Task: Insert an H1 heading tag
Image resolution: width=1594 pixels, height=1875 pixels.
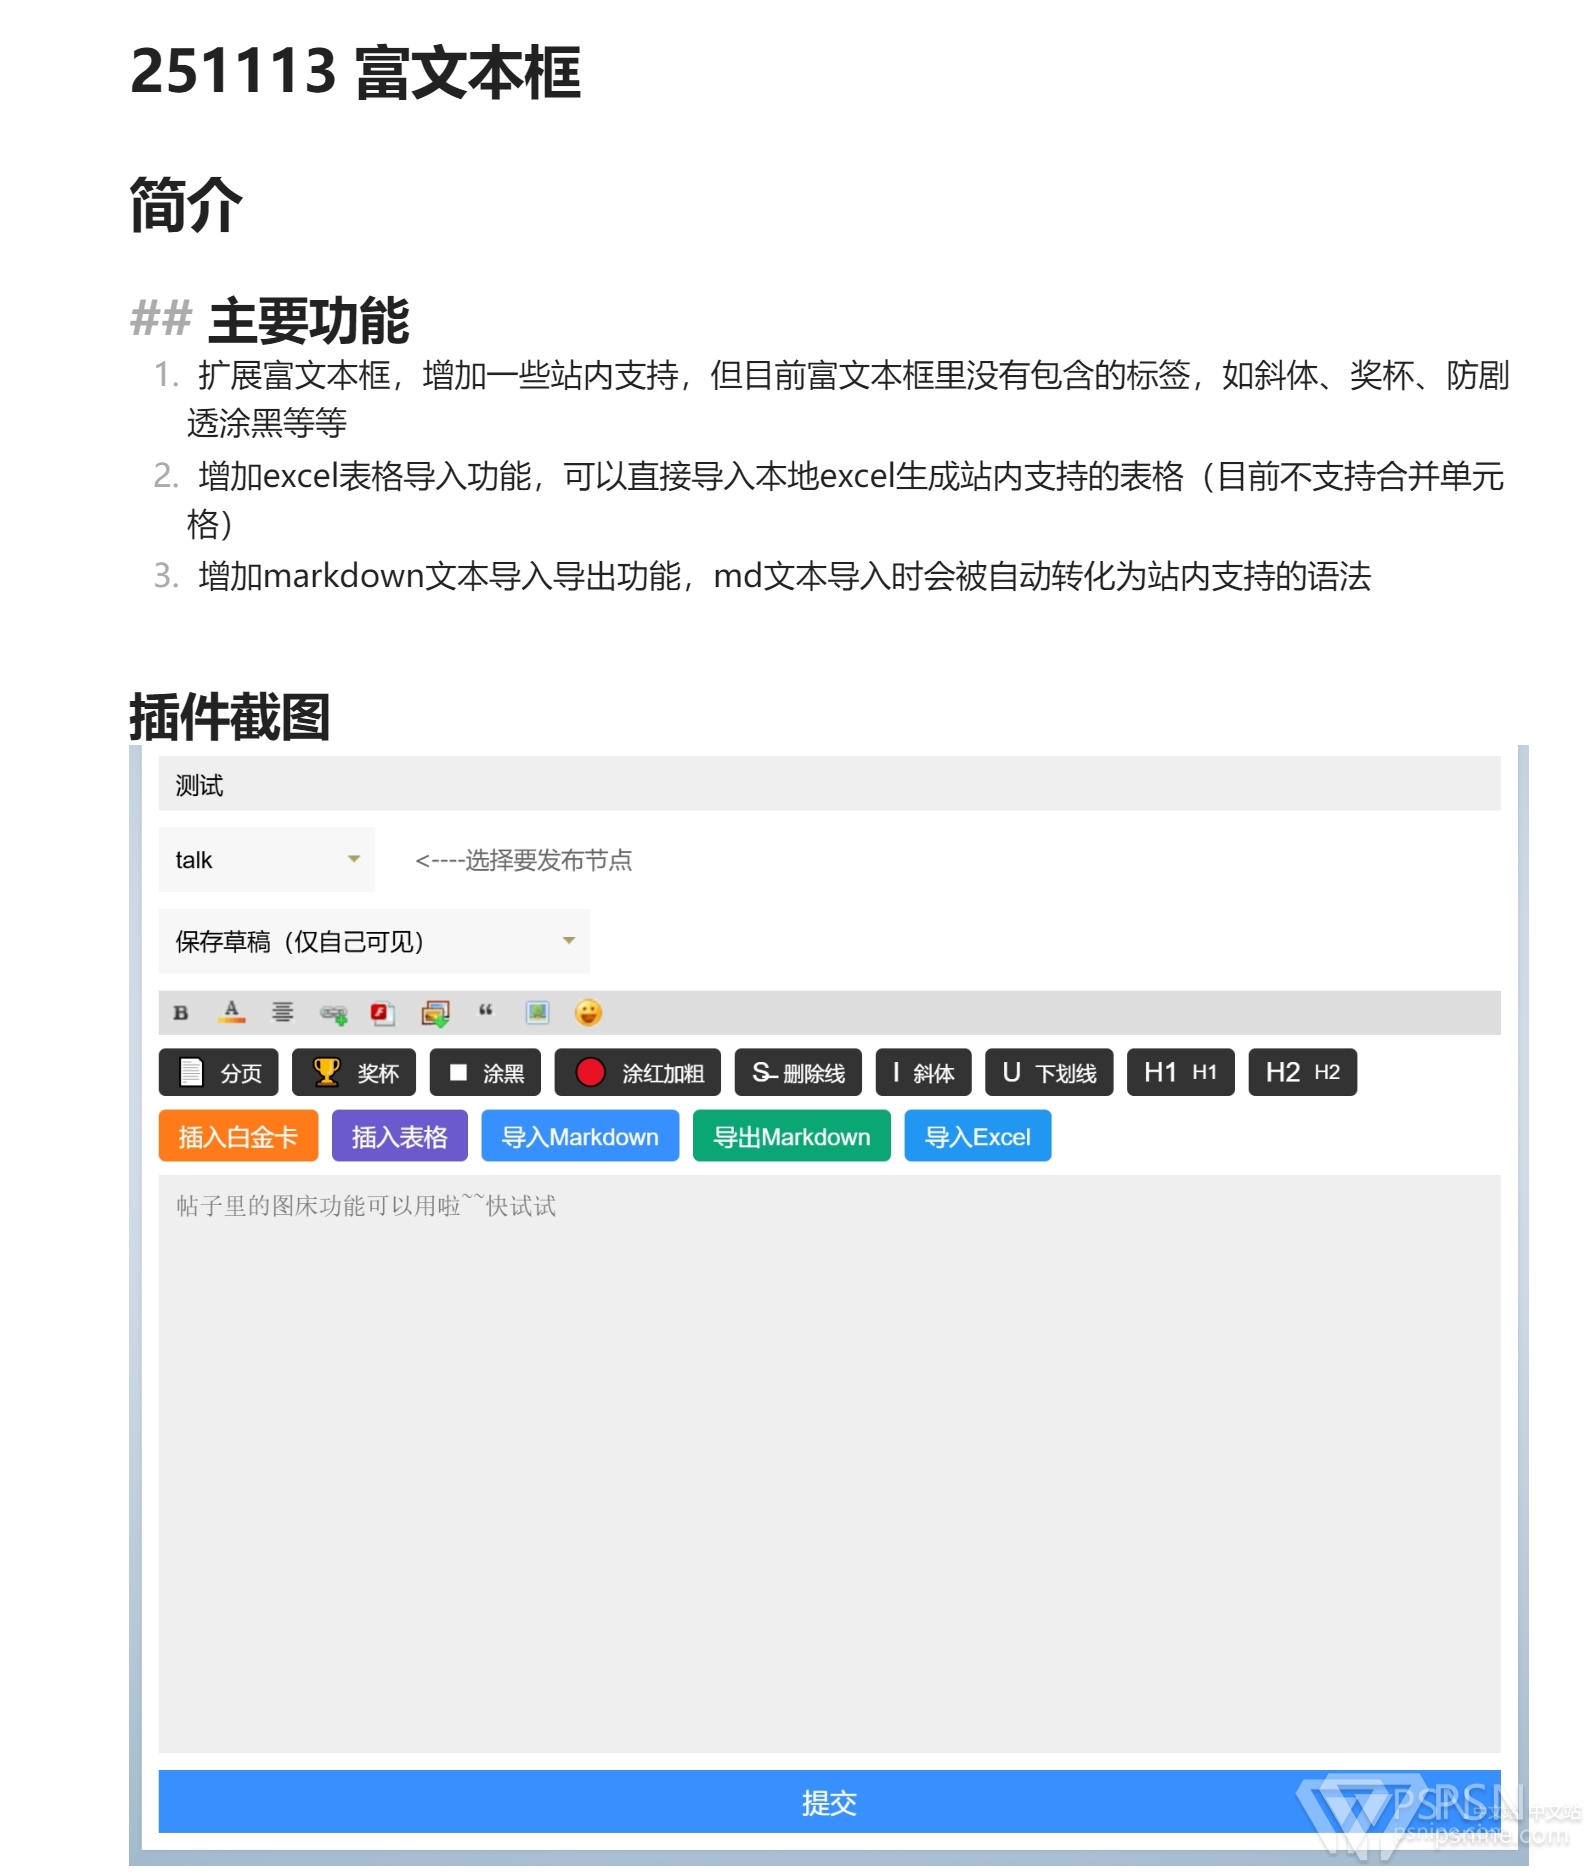Action: pyautogui.click(x=1180, y=1073)
